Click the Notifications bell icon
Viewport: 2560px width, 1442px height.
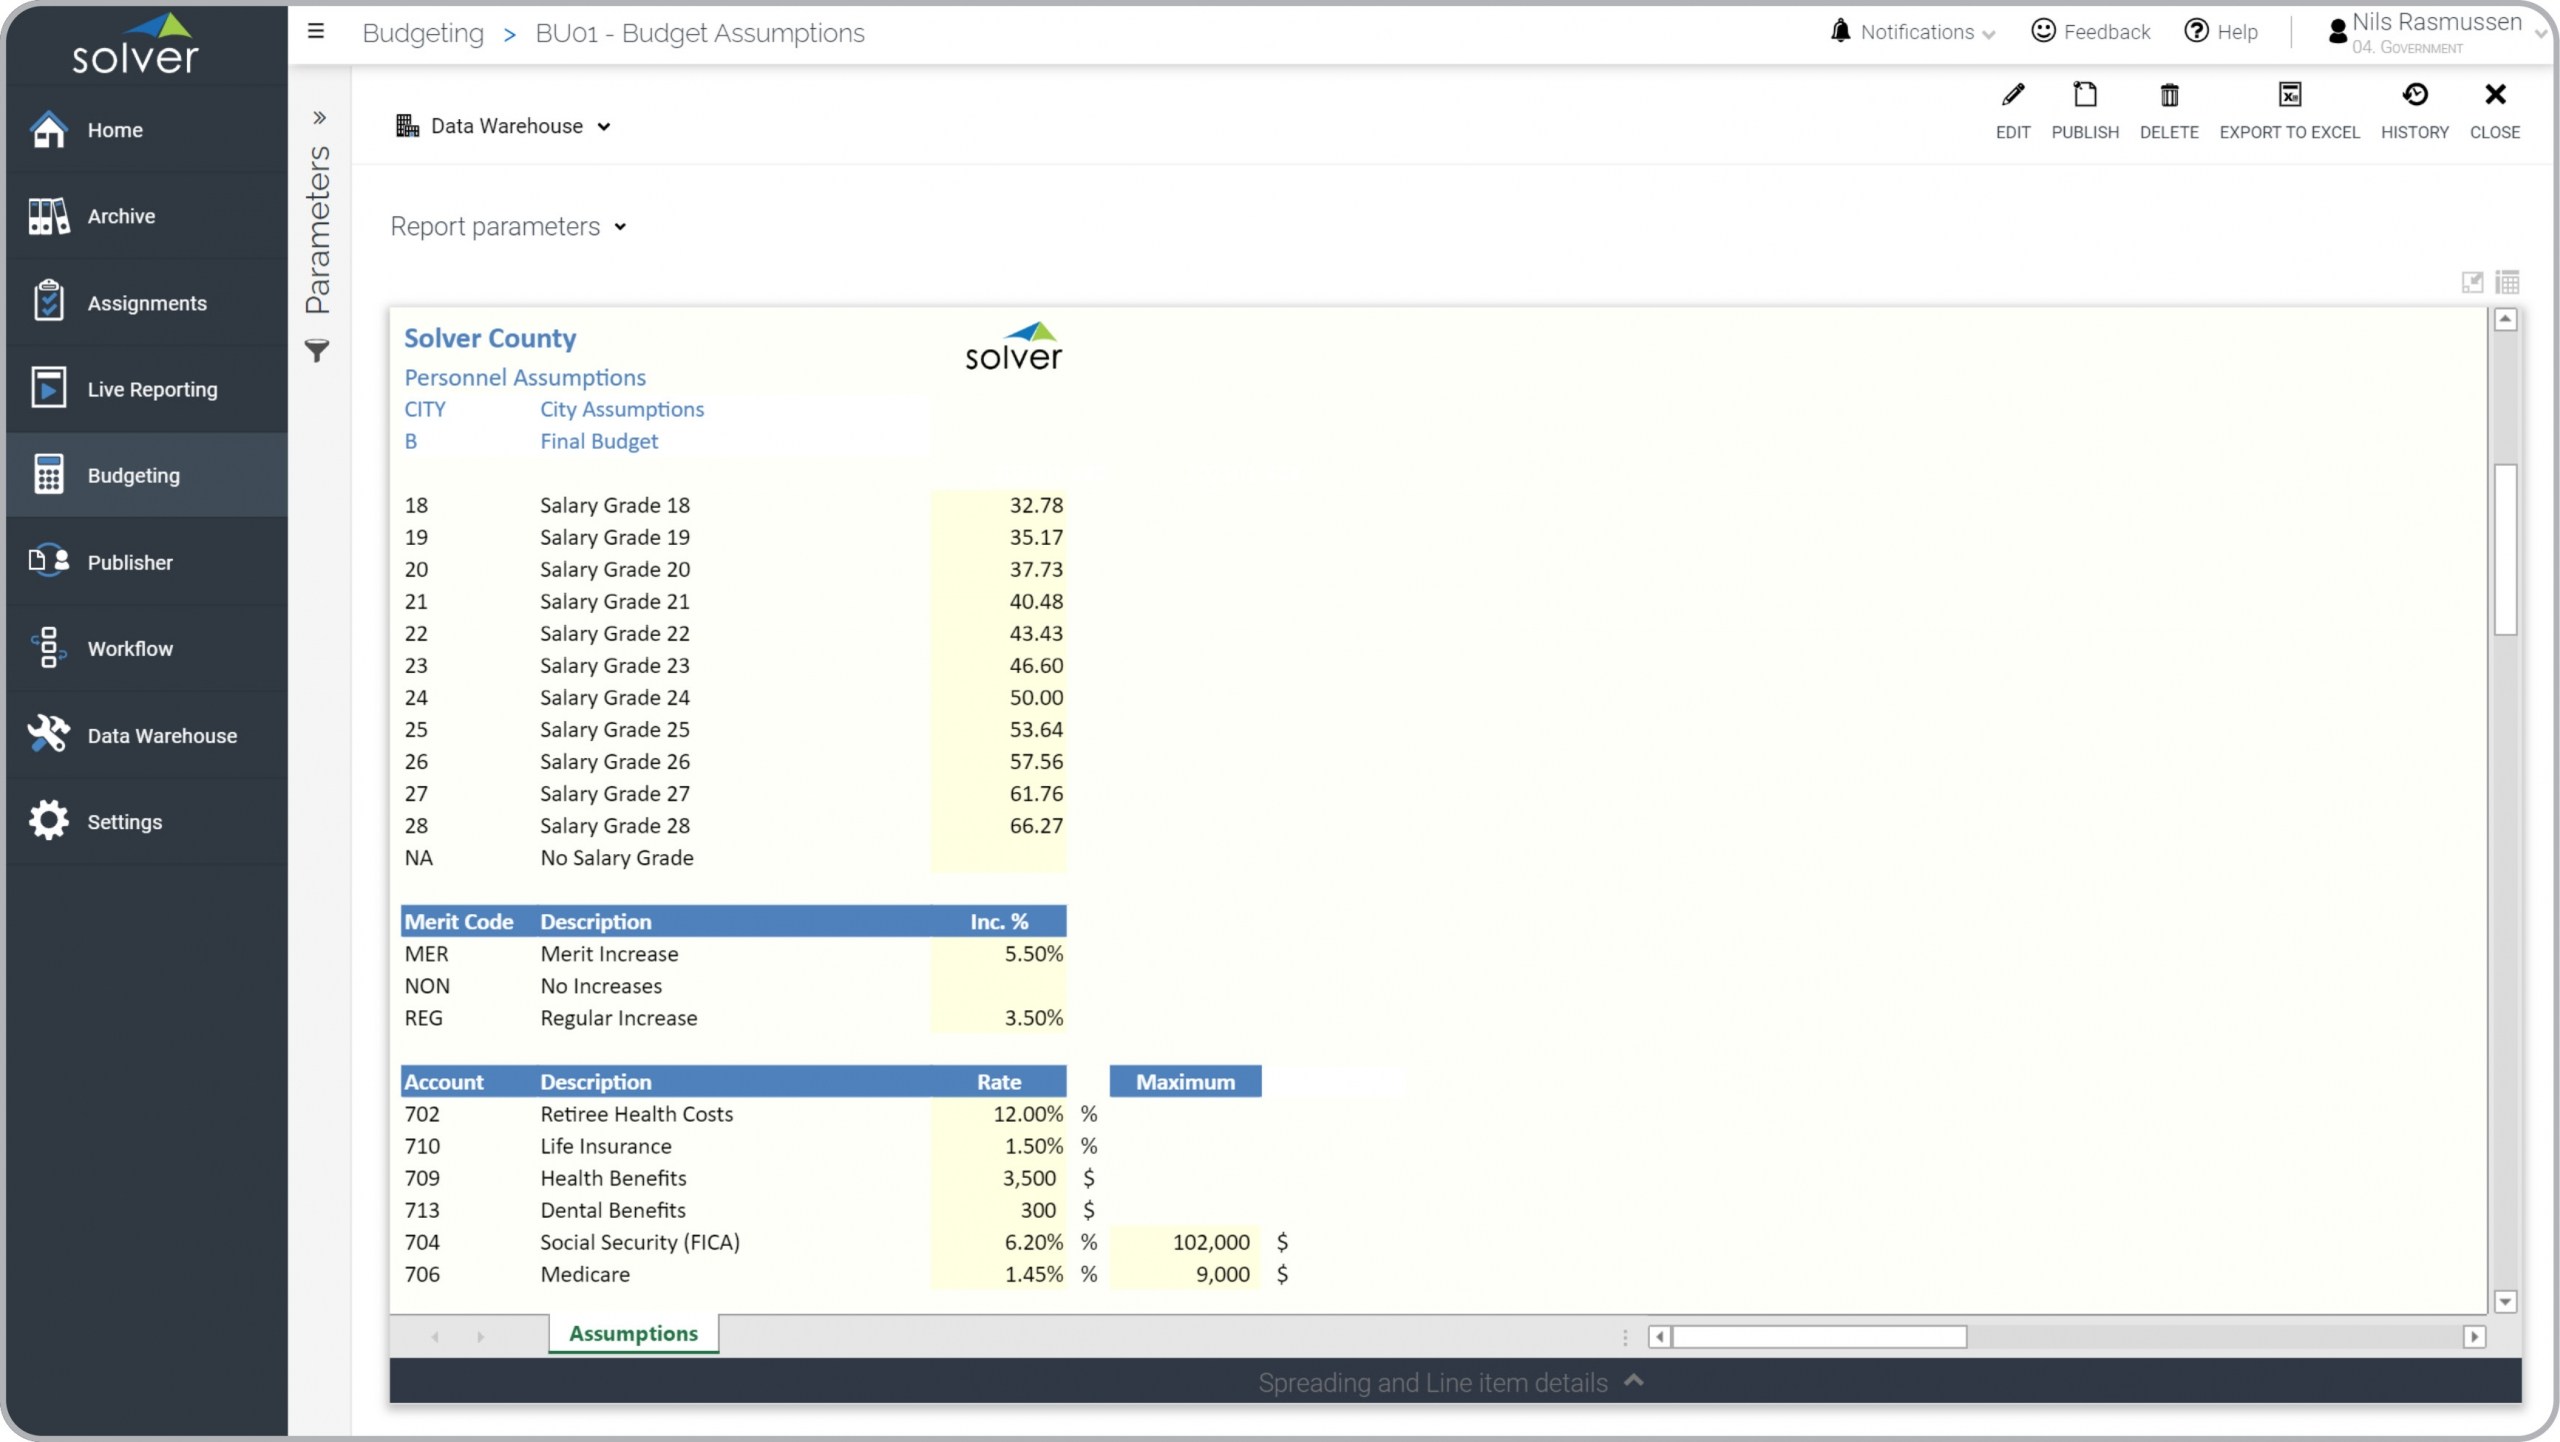(x=1840, y=32)
